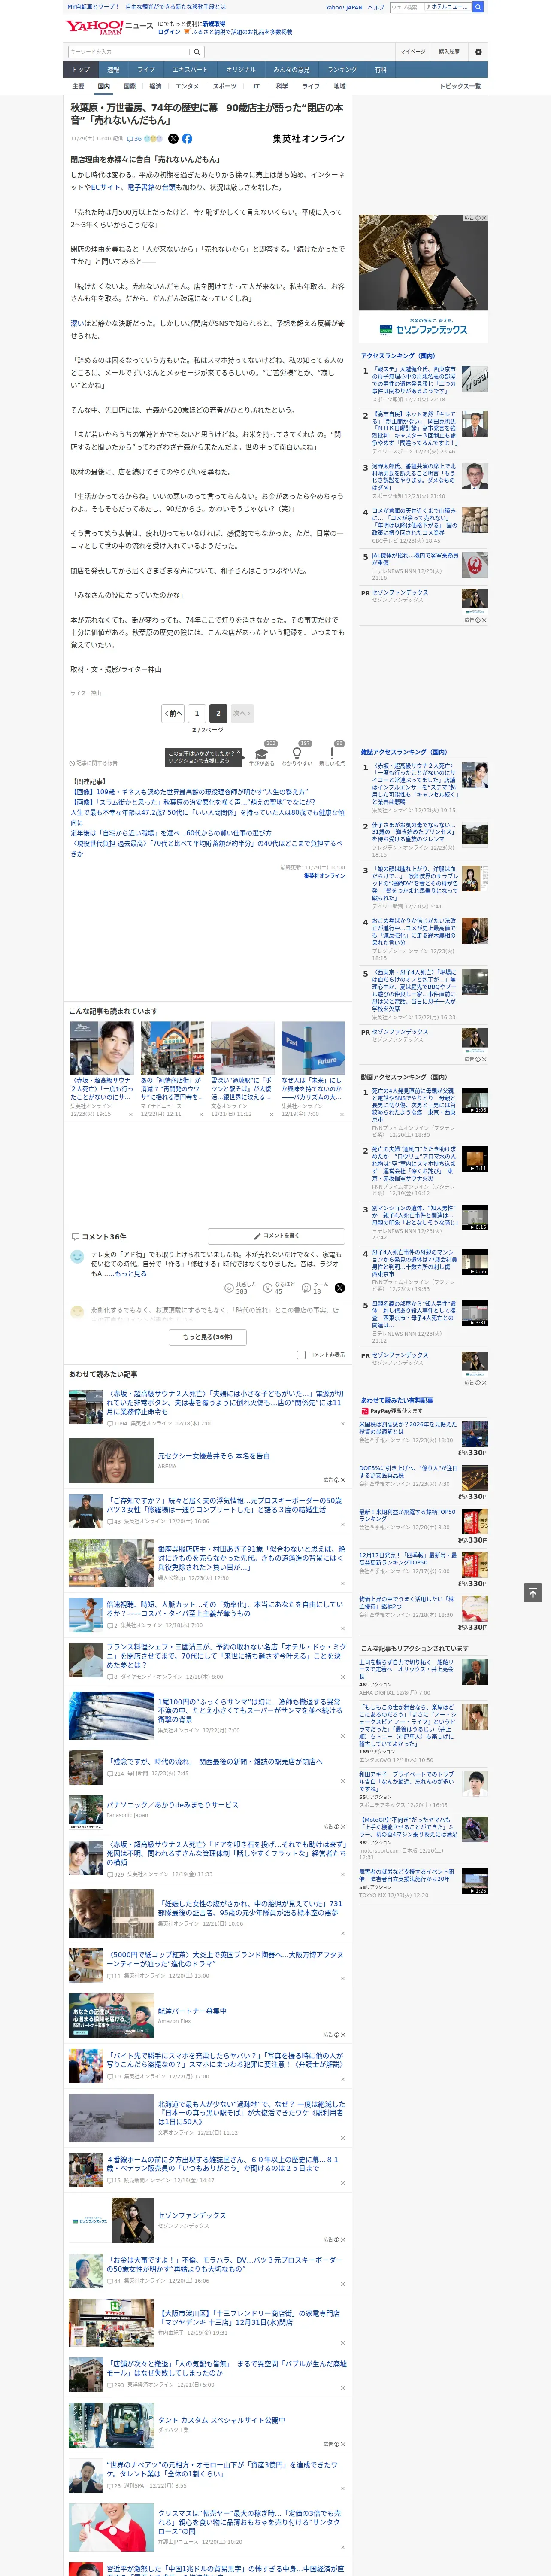The width and height of the screenshot is (551, 2576).
Task: Click the うーん reaction with 18
Action: 316,1288
